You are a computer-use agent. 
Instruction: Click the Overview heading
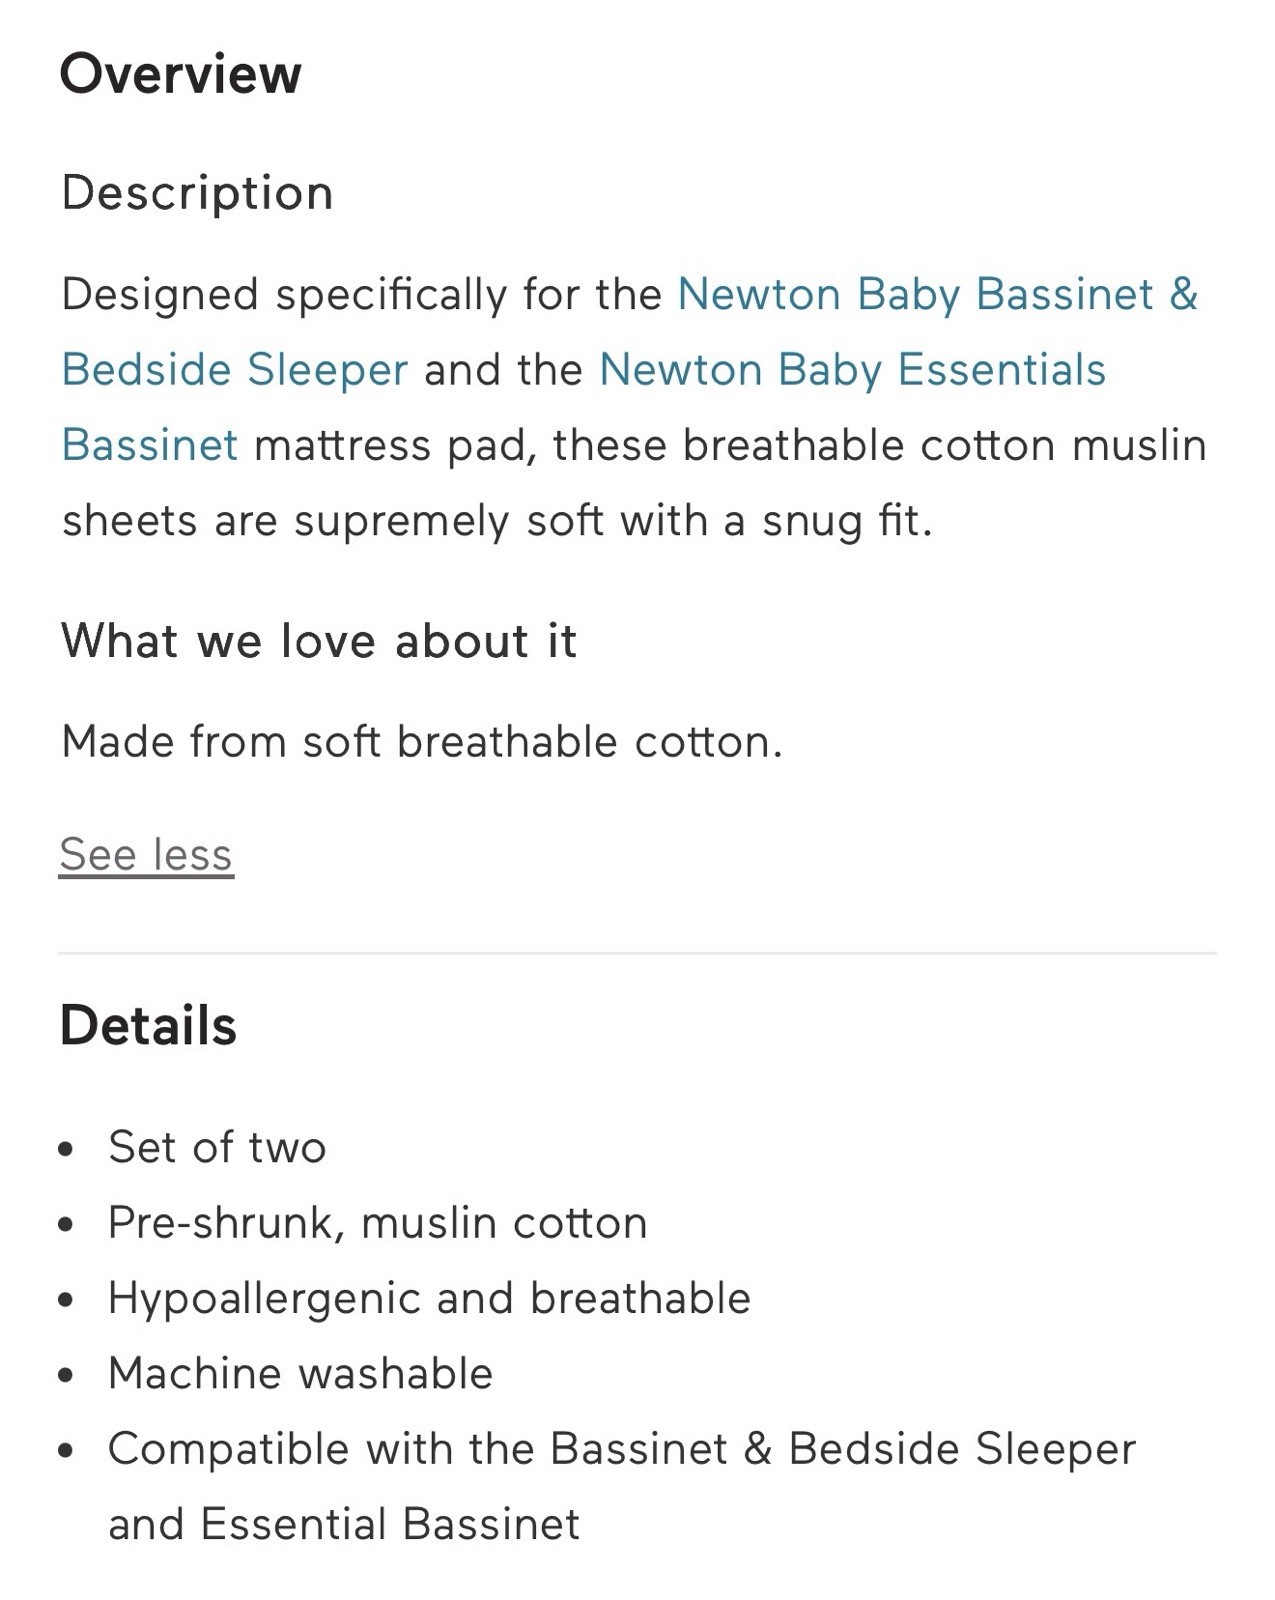(x=180, y=74)
